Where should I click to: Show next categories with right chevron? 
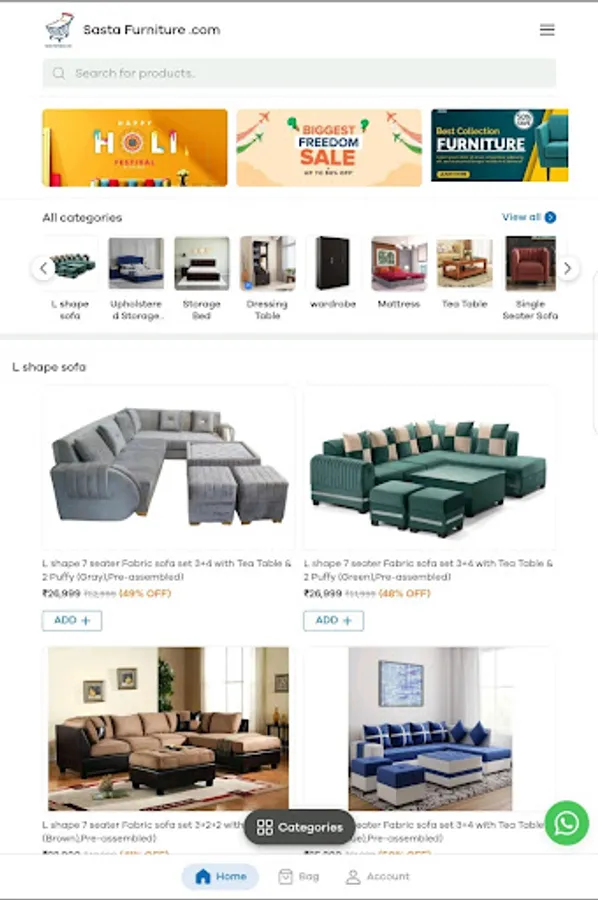coord(568,268)
